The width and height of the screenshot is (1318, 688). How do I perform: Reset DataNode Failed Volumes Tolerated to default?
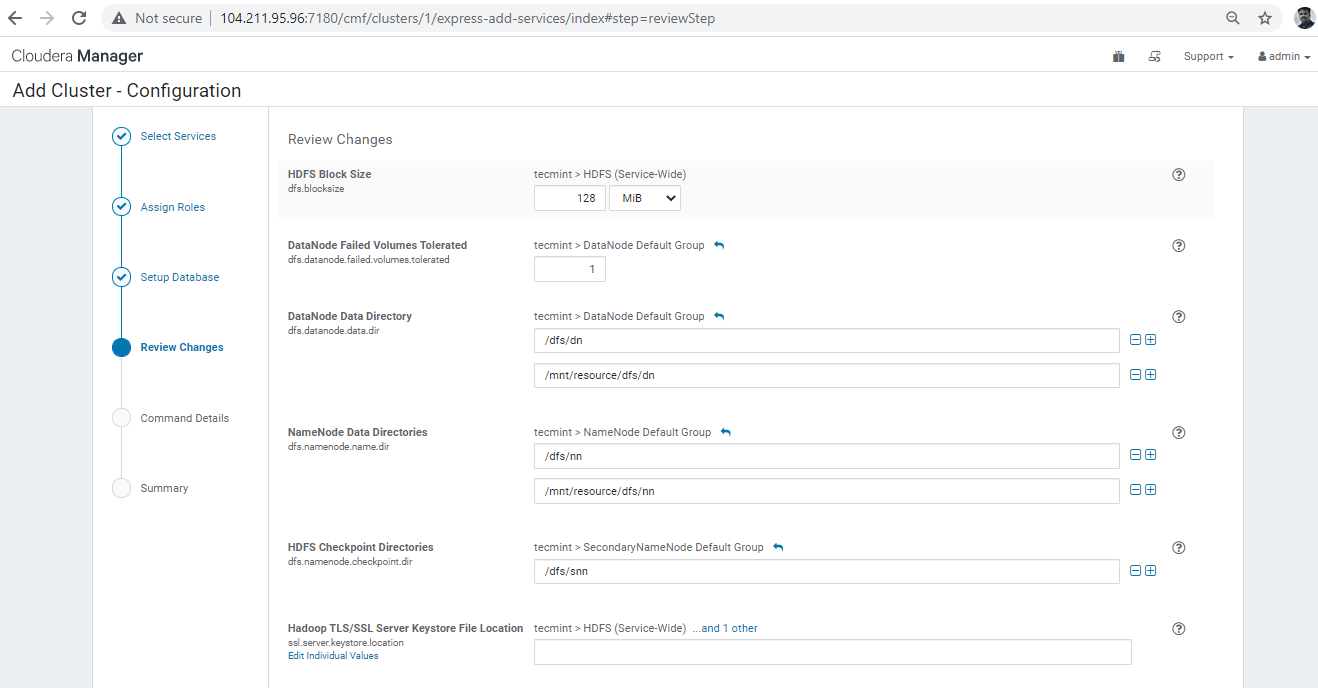coord(719,245)
